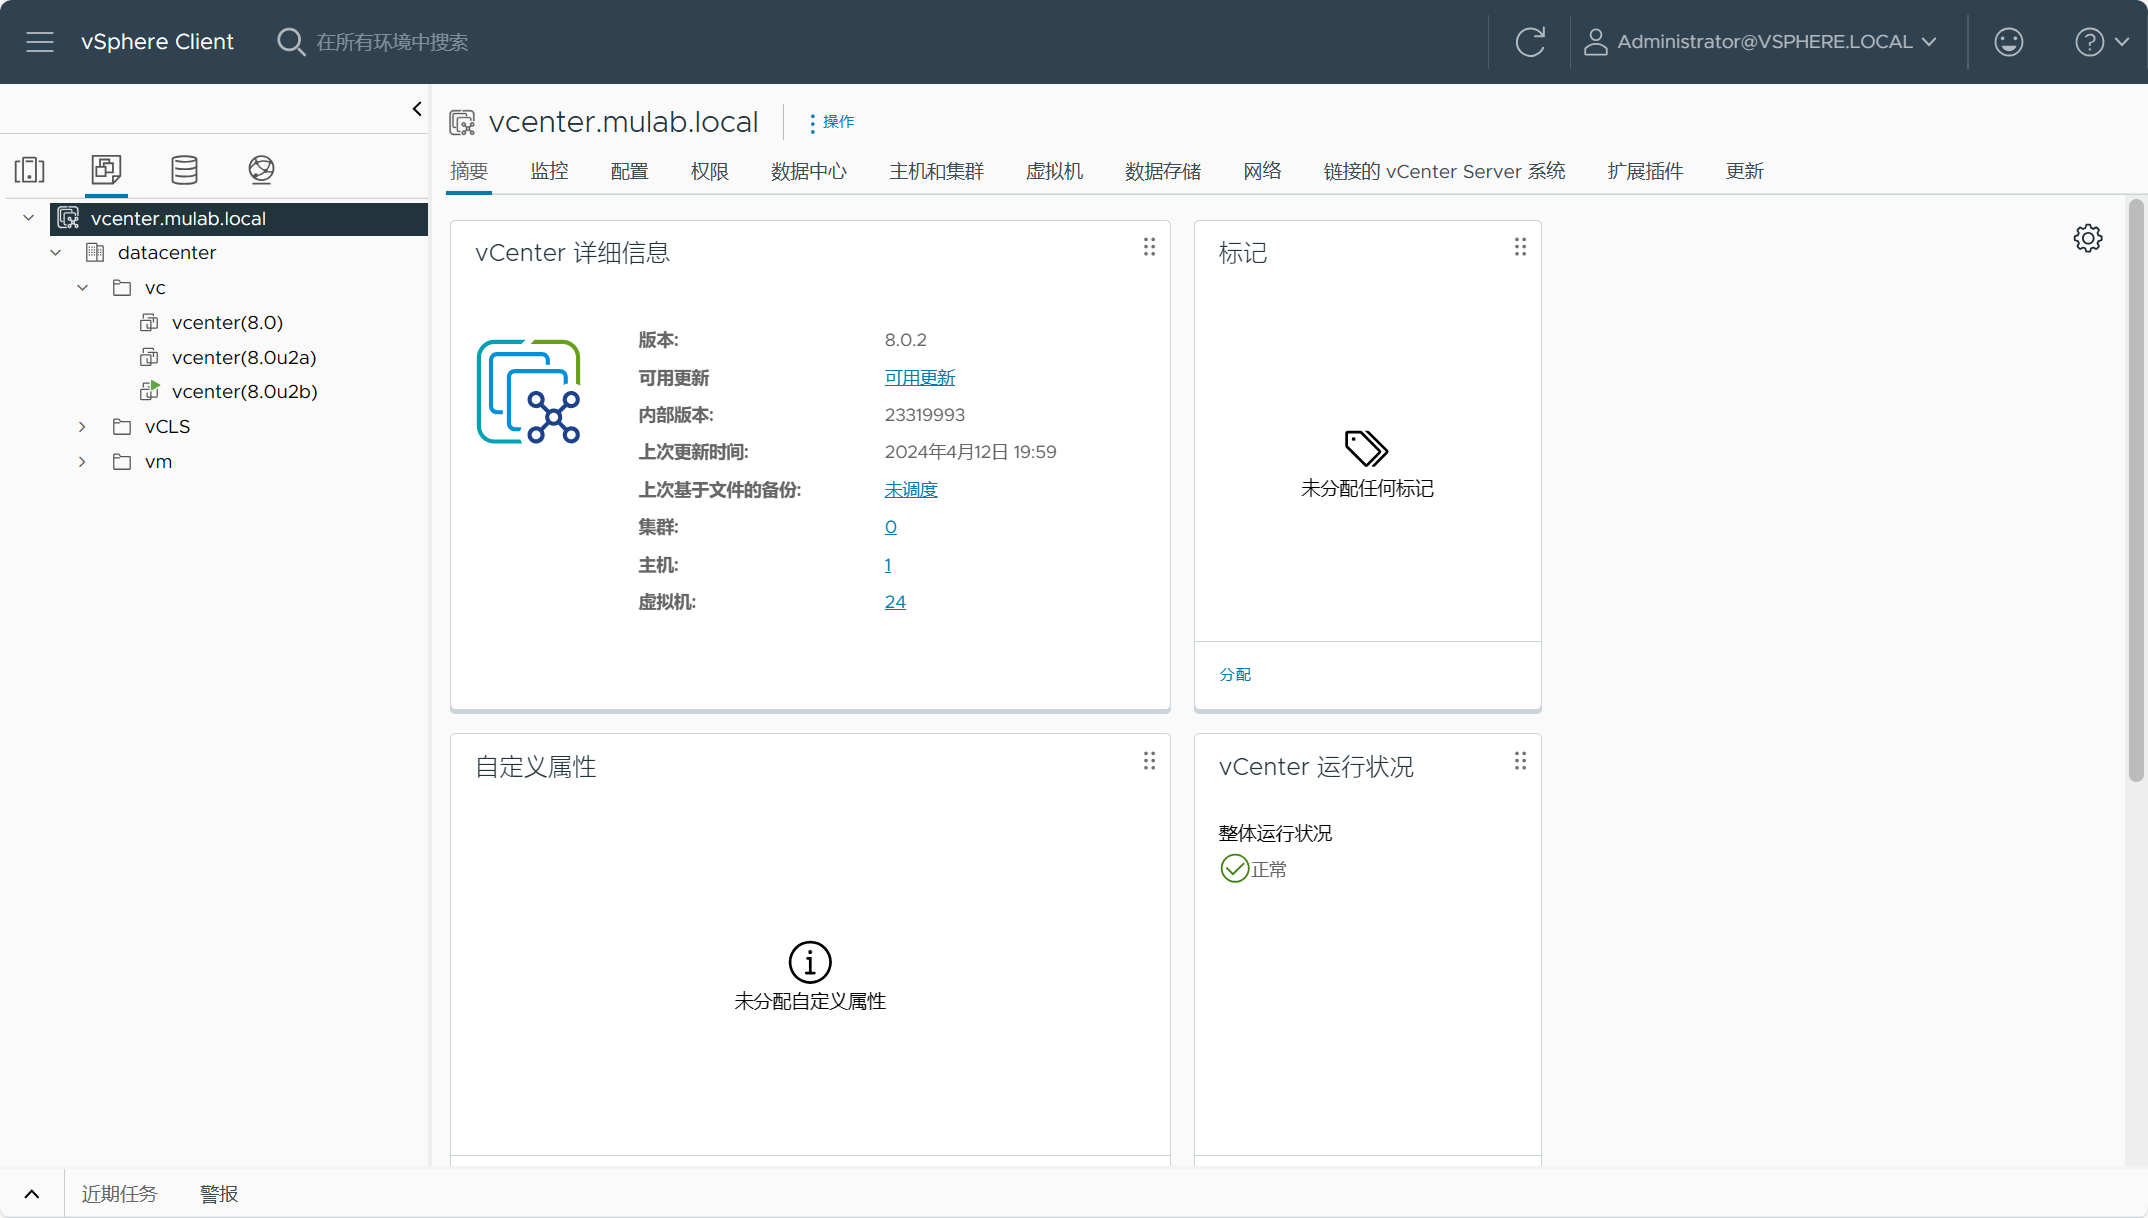Image resolution: width=2148 pixels, height=1218 pixels.
Task: Click the vcenter(8.0u2a) VM icon
Action: [x=150, y=357]
